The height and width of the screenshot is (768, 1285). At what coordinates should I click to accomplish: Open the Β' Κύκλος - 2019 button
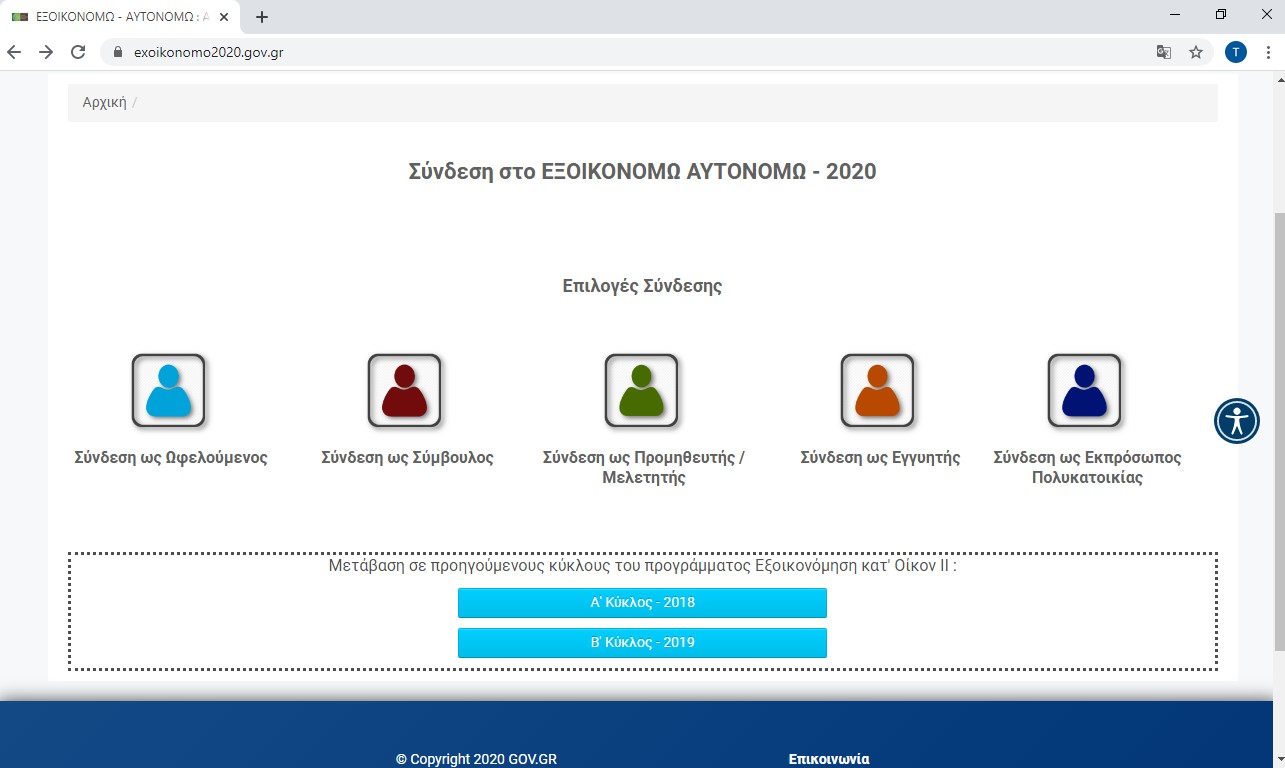point(642,643)
